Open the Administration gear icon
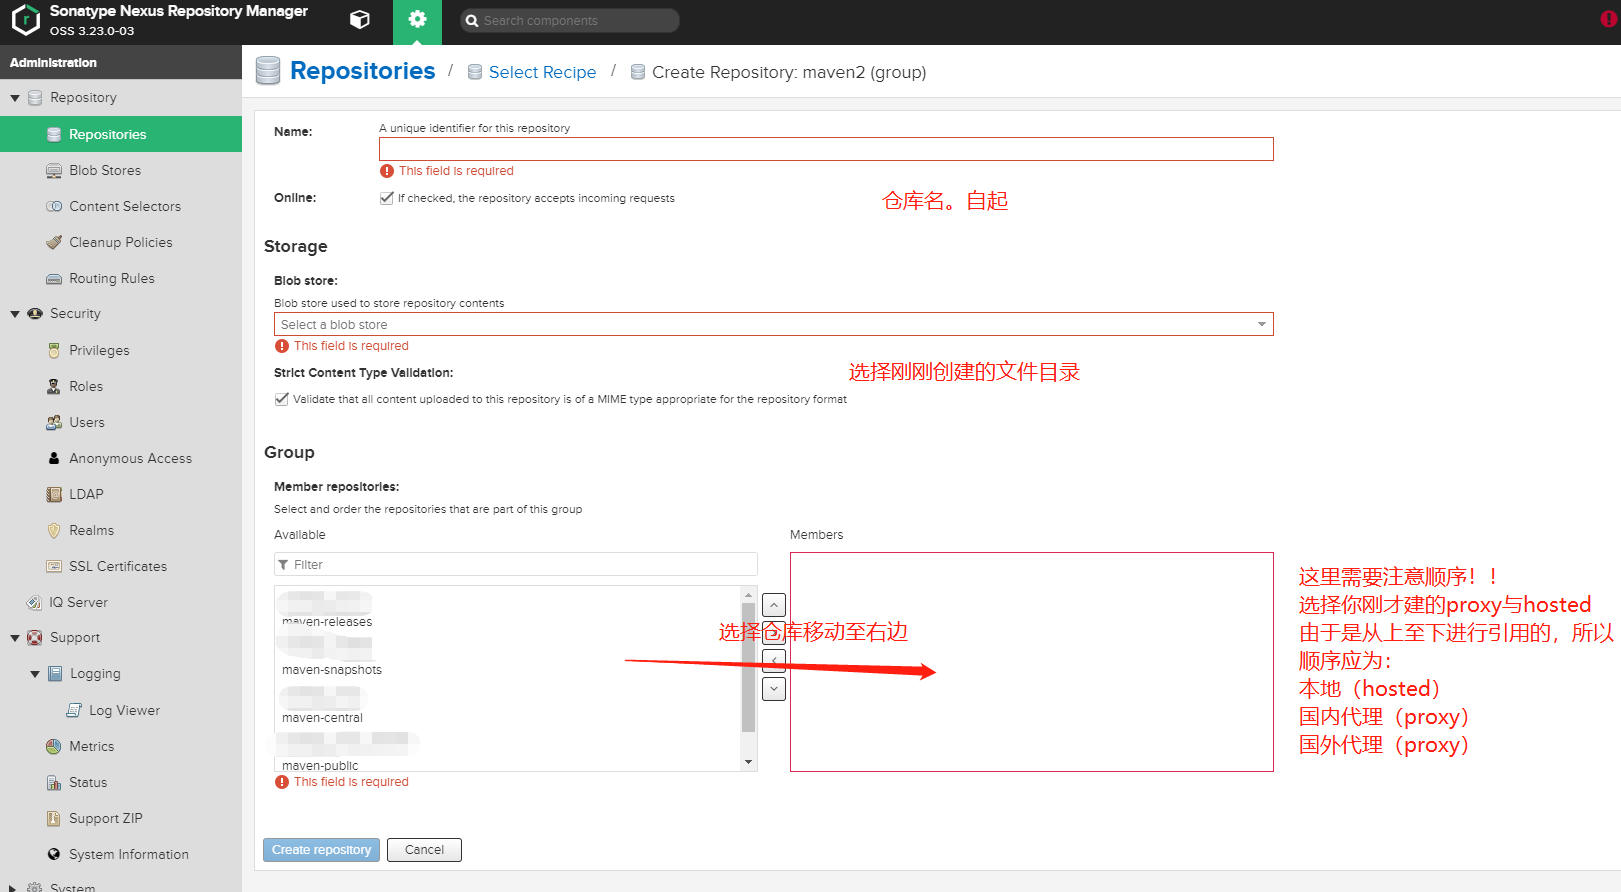Viewport: 1621px width, 892px height. point(417,19)
